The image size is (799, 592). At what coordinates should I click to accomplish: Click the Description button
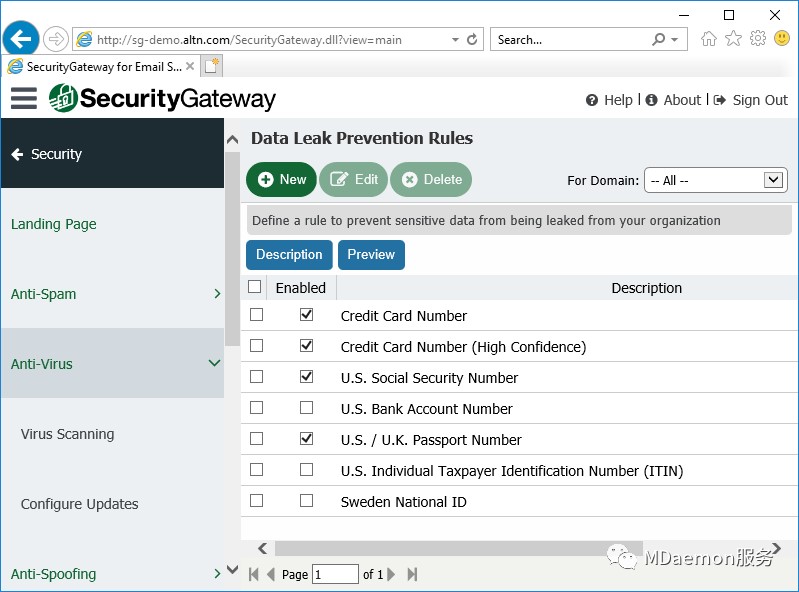point(289,255)
